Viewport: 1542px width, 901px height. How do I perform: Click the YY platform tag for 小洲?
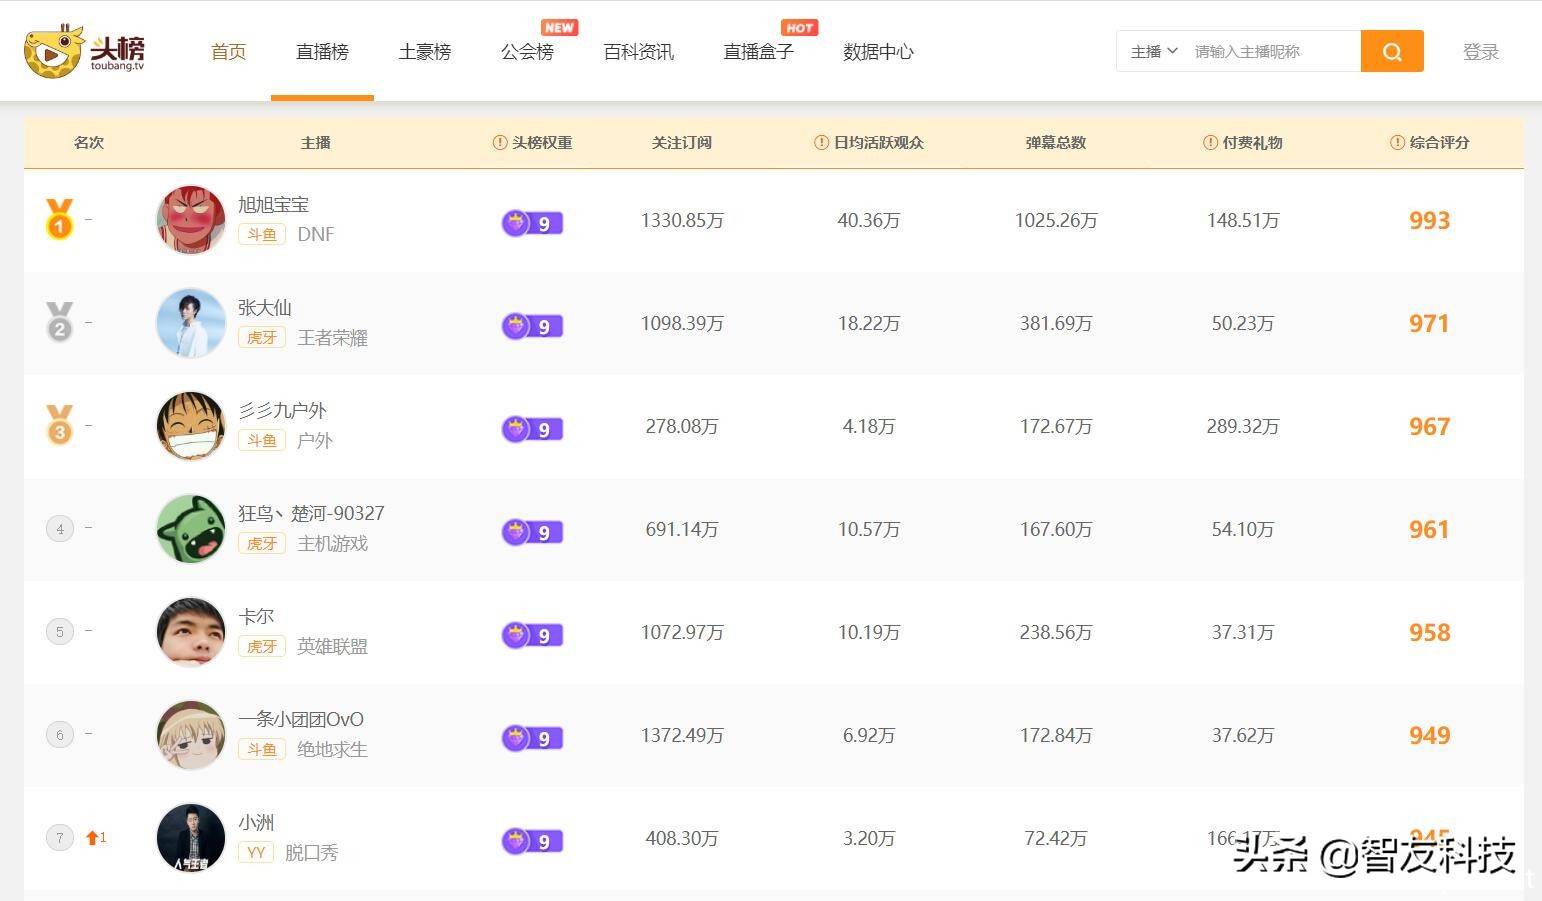[256, 853]
